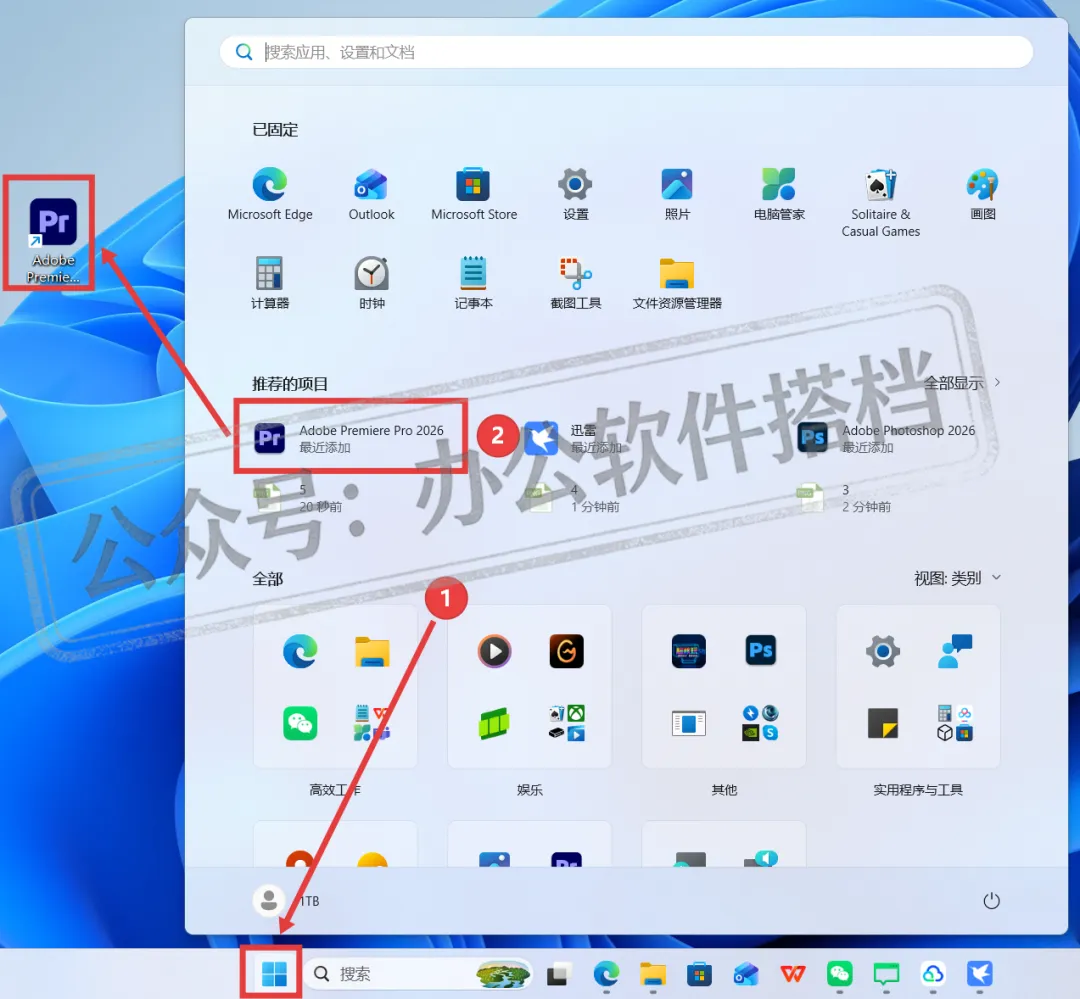Open Photoshop icon in 其他 category
1080x999 pixels.
click(760, 650)
